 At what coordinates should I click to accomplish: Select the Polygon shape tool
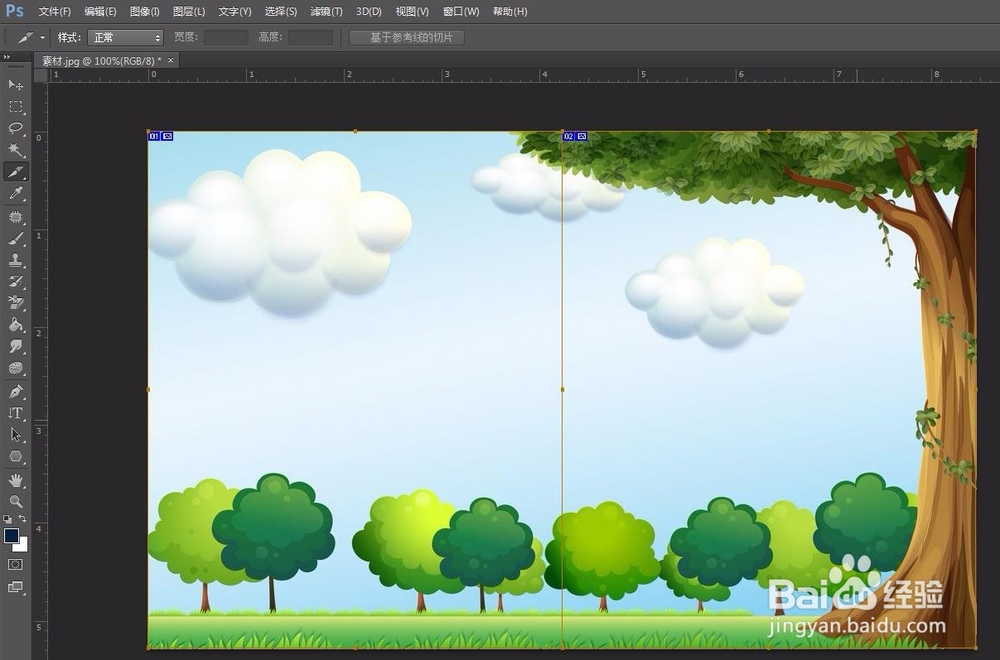(16, 457)
